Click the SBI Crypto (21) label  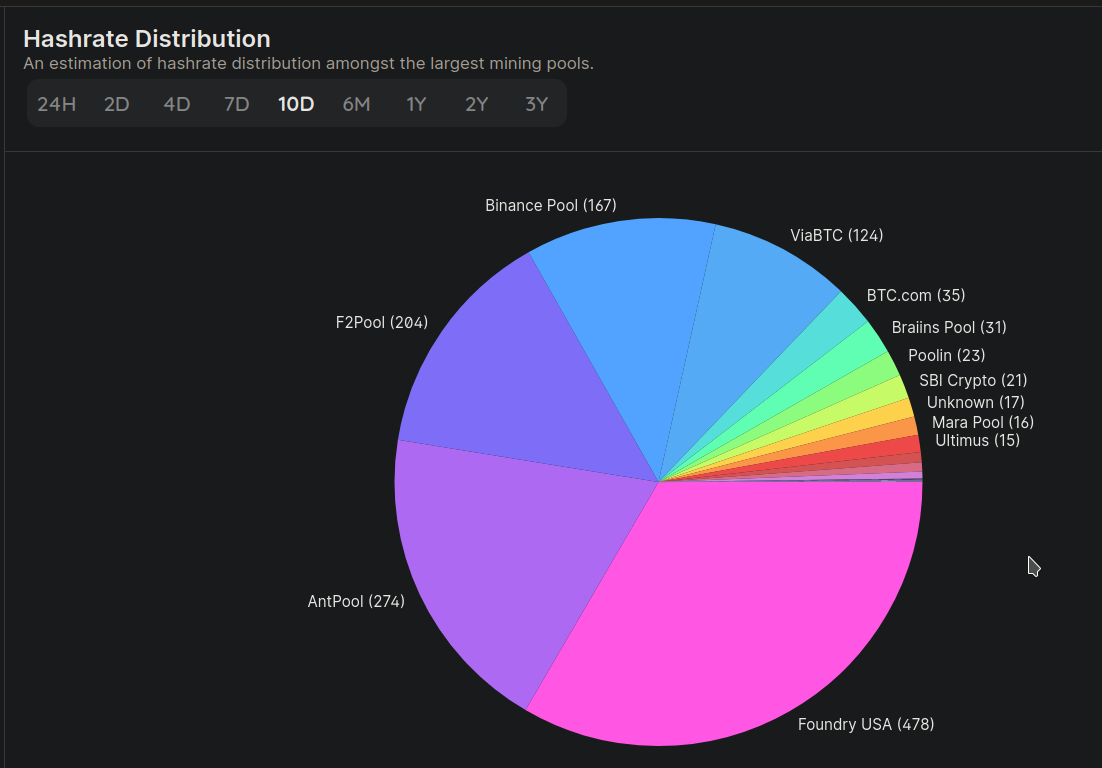pyautogui.click(x=973, y=380)
